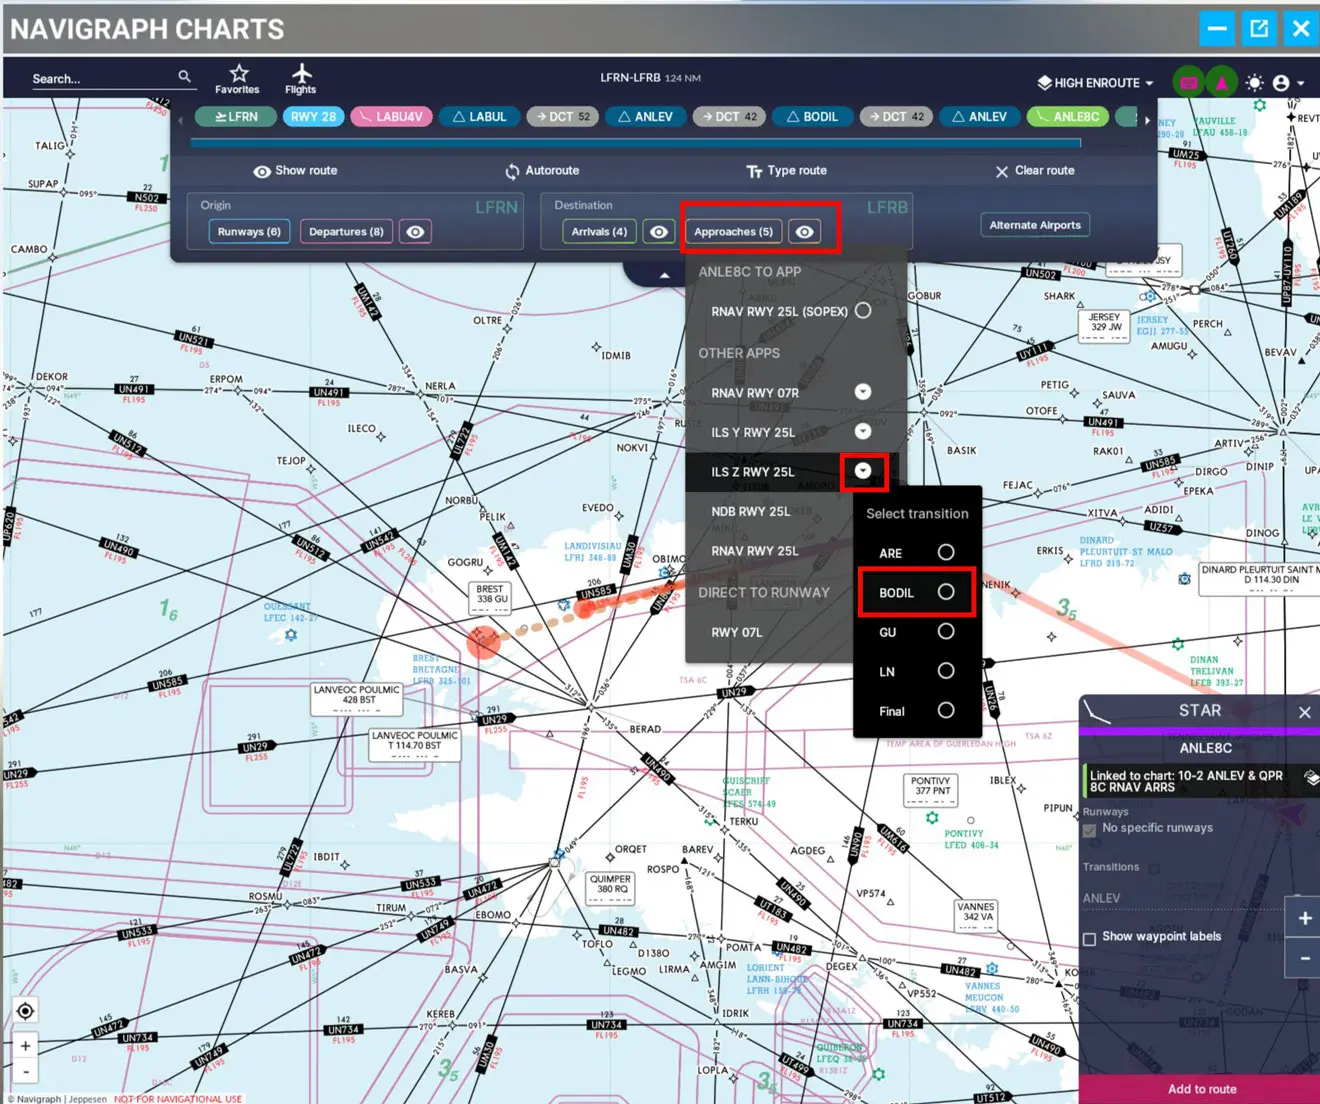The height and width of the screenshot is (1104, 1320).
Task: Open Departures (8) list
Action: point(346,232)
